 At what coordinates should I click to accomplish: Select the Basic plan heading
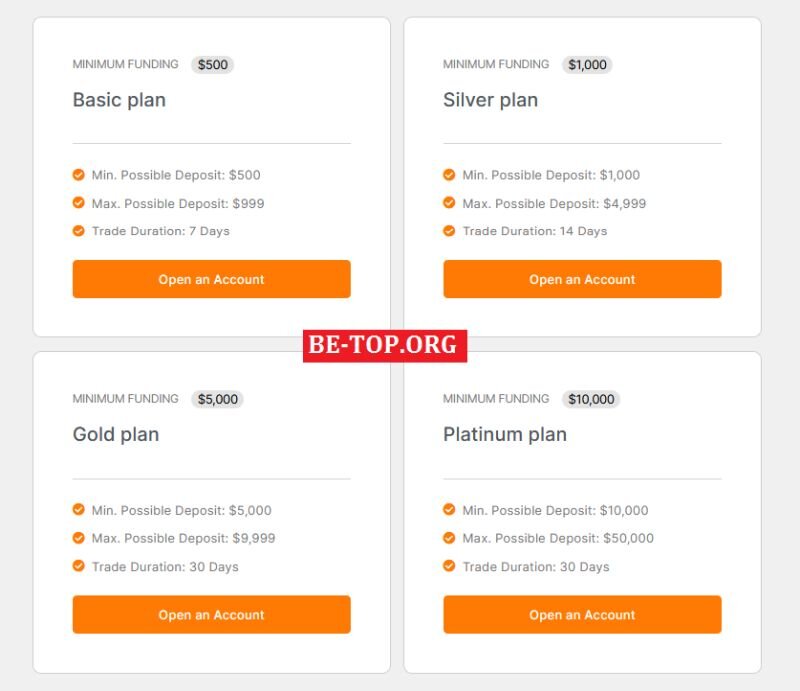click(x=119, y=100)
